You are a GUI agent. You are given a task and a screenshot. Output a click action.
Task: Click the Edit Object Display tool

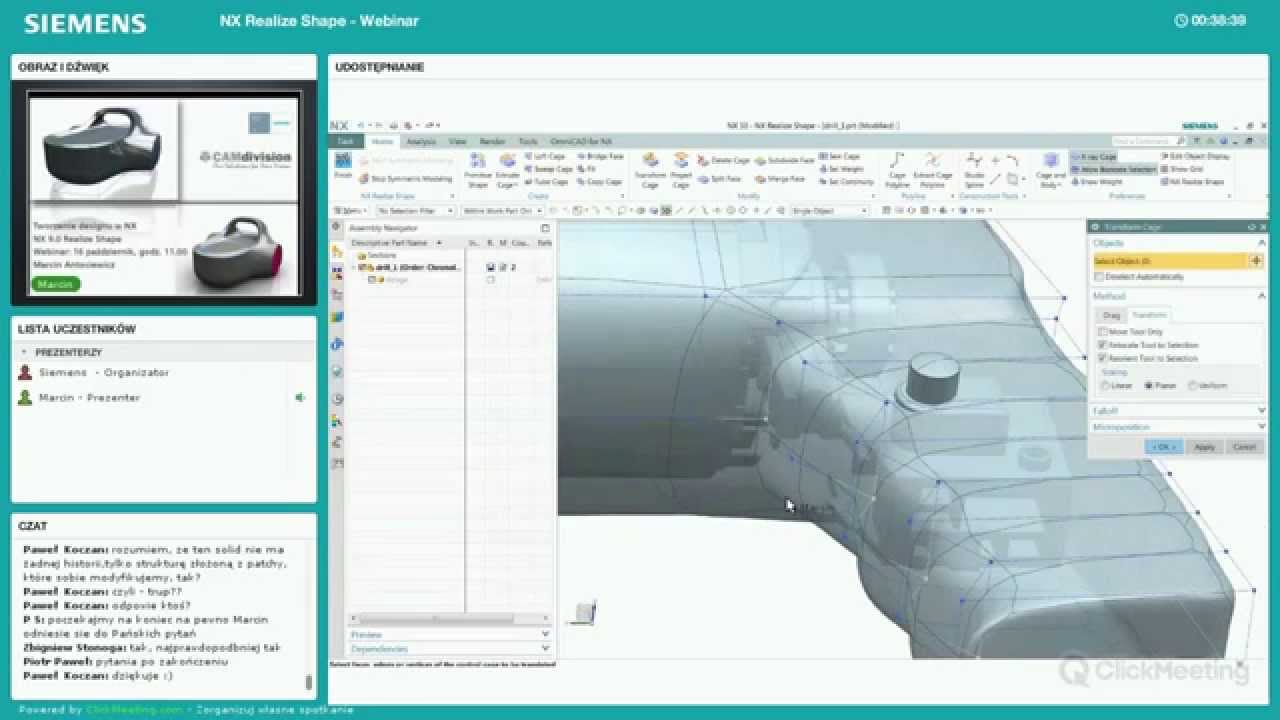1193,157
